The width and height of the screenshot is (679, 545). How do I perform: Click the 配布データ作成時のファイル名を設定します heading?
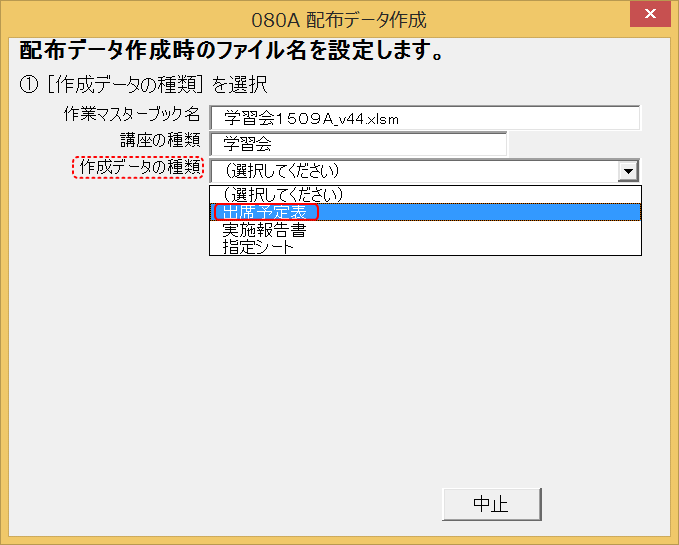point(232,51)
